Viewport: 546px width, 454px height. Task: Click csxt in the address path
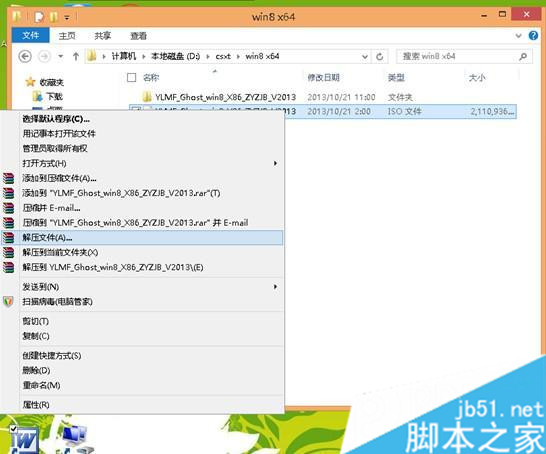tap(223, 56)
